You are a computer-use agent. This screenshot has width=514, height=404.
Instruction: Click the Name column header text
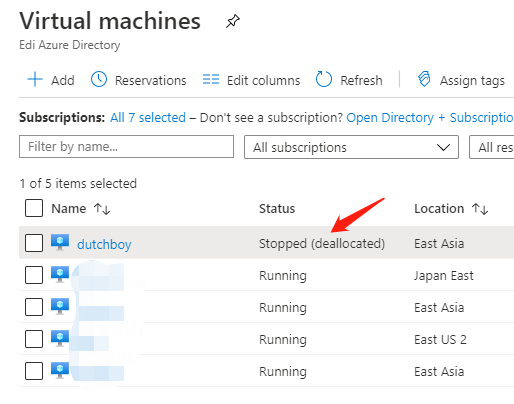pyautogui.click(x=69, y=209)
